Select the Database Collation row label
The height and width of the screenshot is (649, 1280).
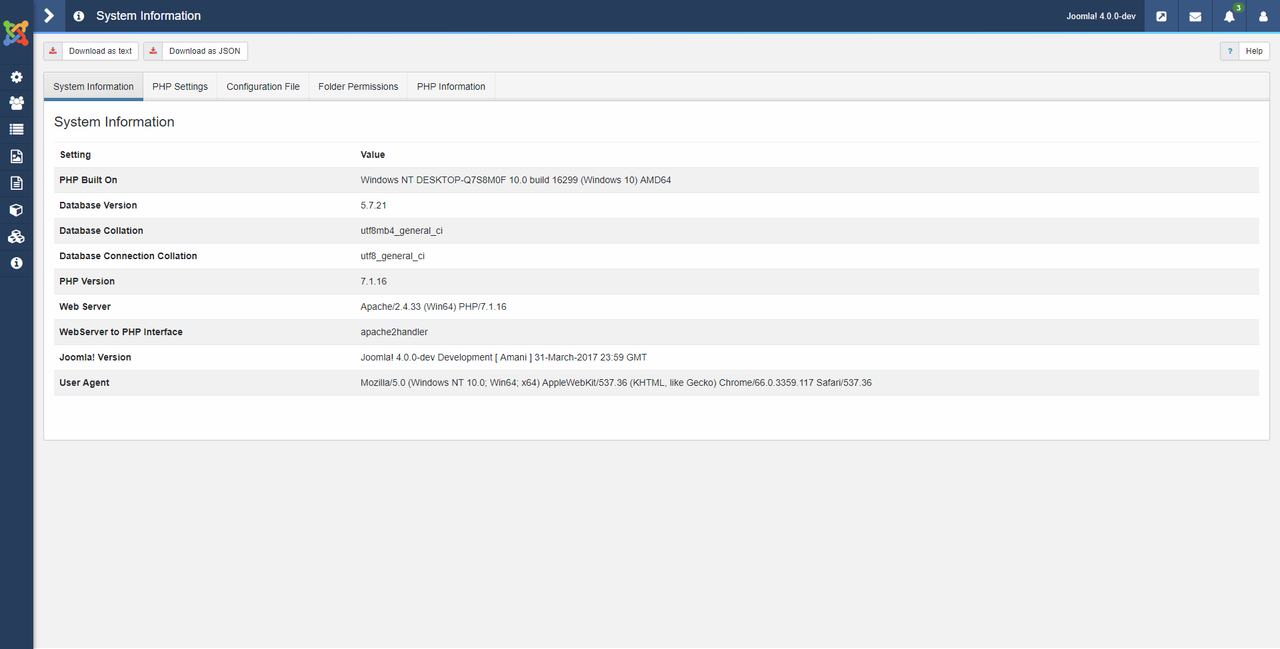(x=101, y=231)
